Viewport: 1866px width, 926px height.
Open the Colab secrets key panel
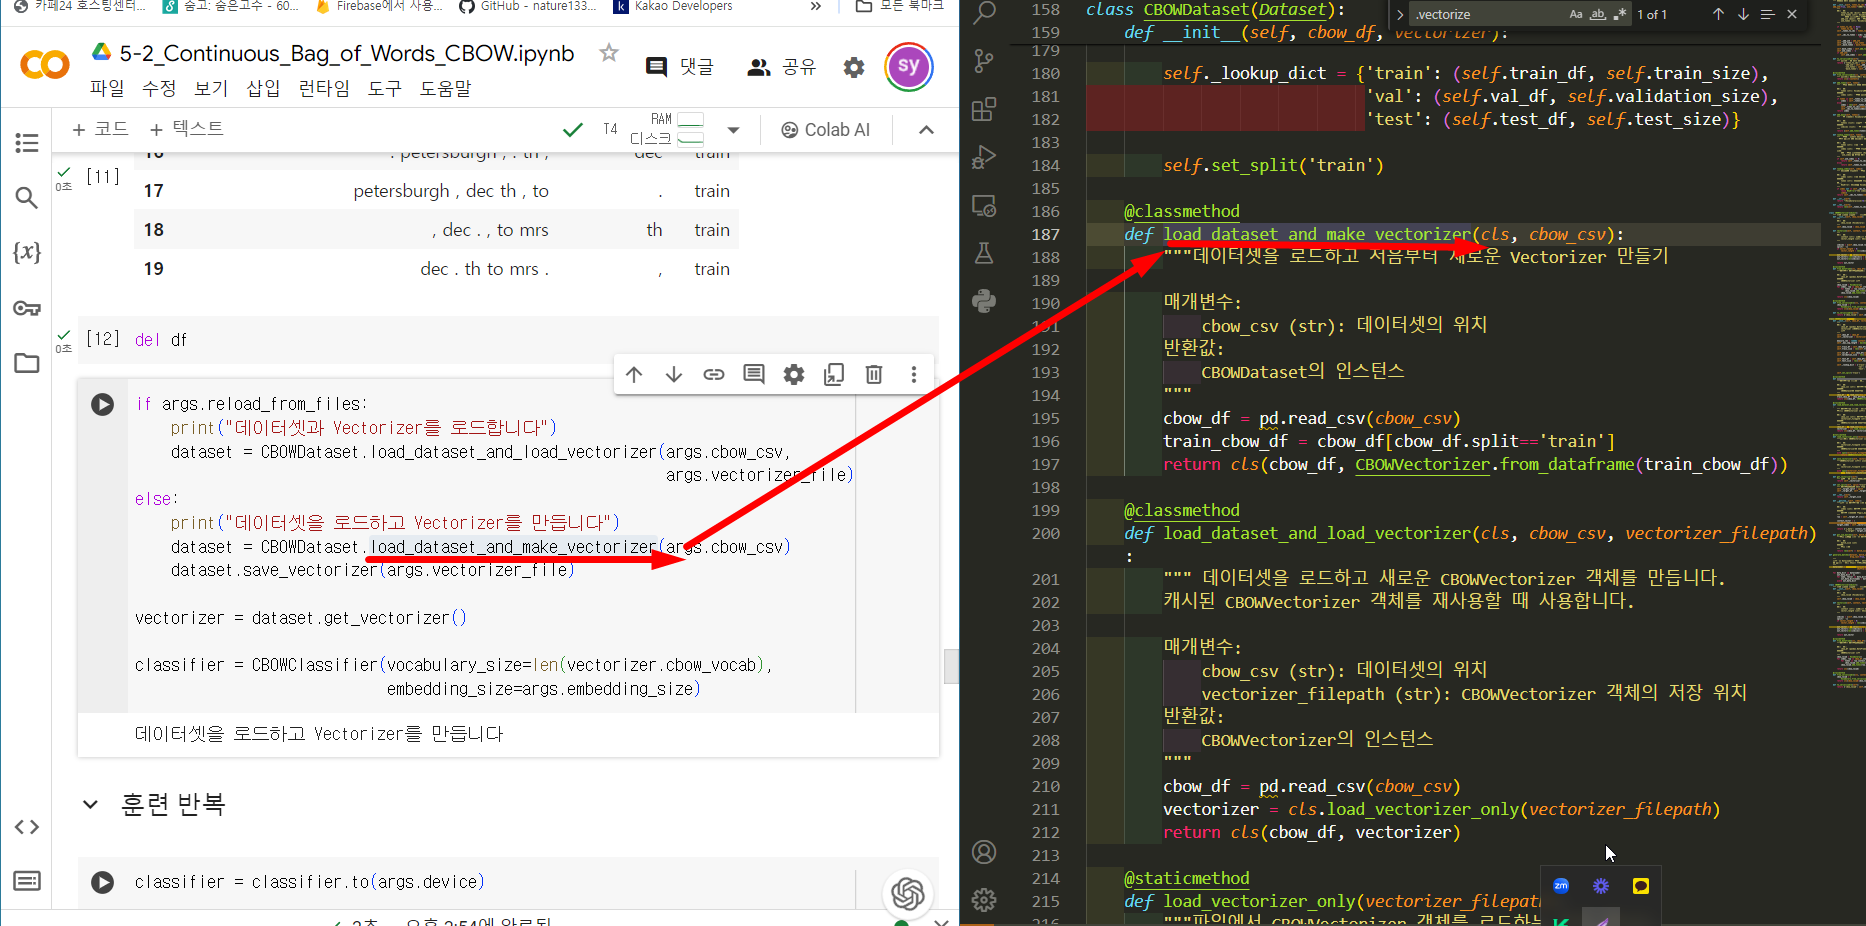[27, 308]
